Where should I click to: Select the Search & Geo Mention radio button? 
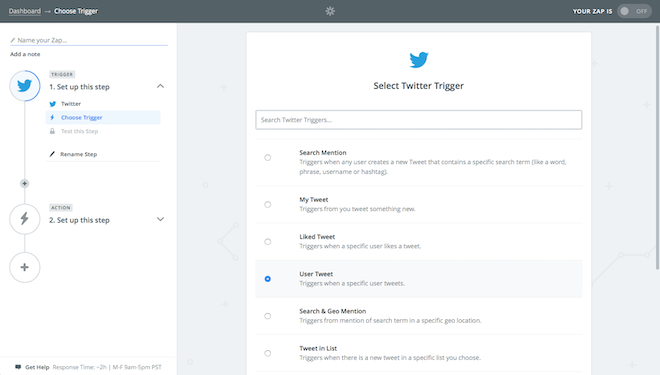point(268,316)
